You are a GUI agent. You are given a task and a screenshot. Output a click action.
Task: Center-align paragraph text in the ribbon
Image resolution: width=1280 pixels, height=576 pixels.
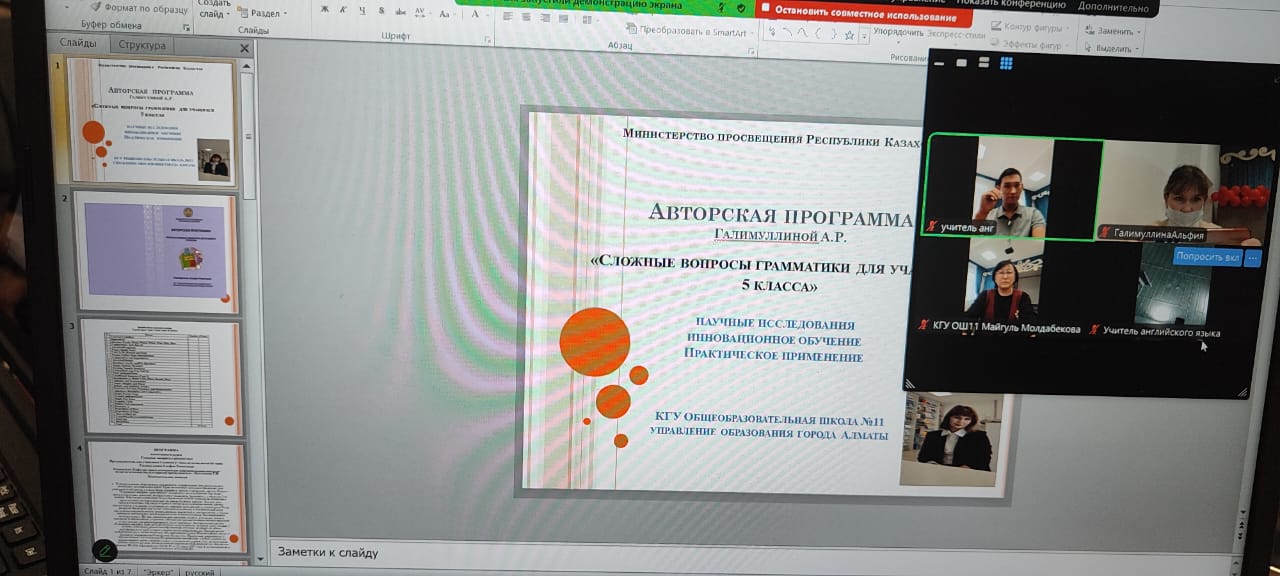tap(525, 17)
